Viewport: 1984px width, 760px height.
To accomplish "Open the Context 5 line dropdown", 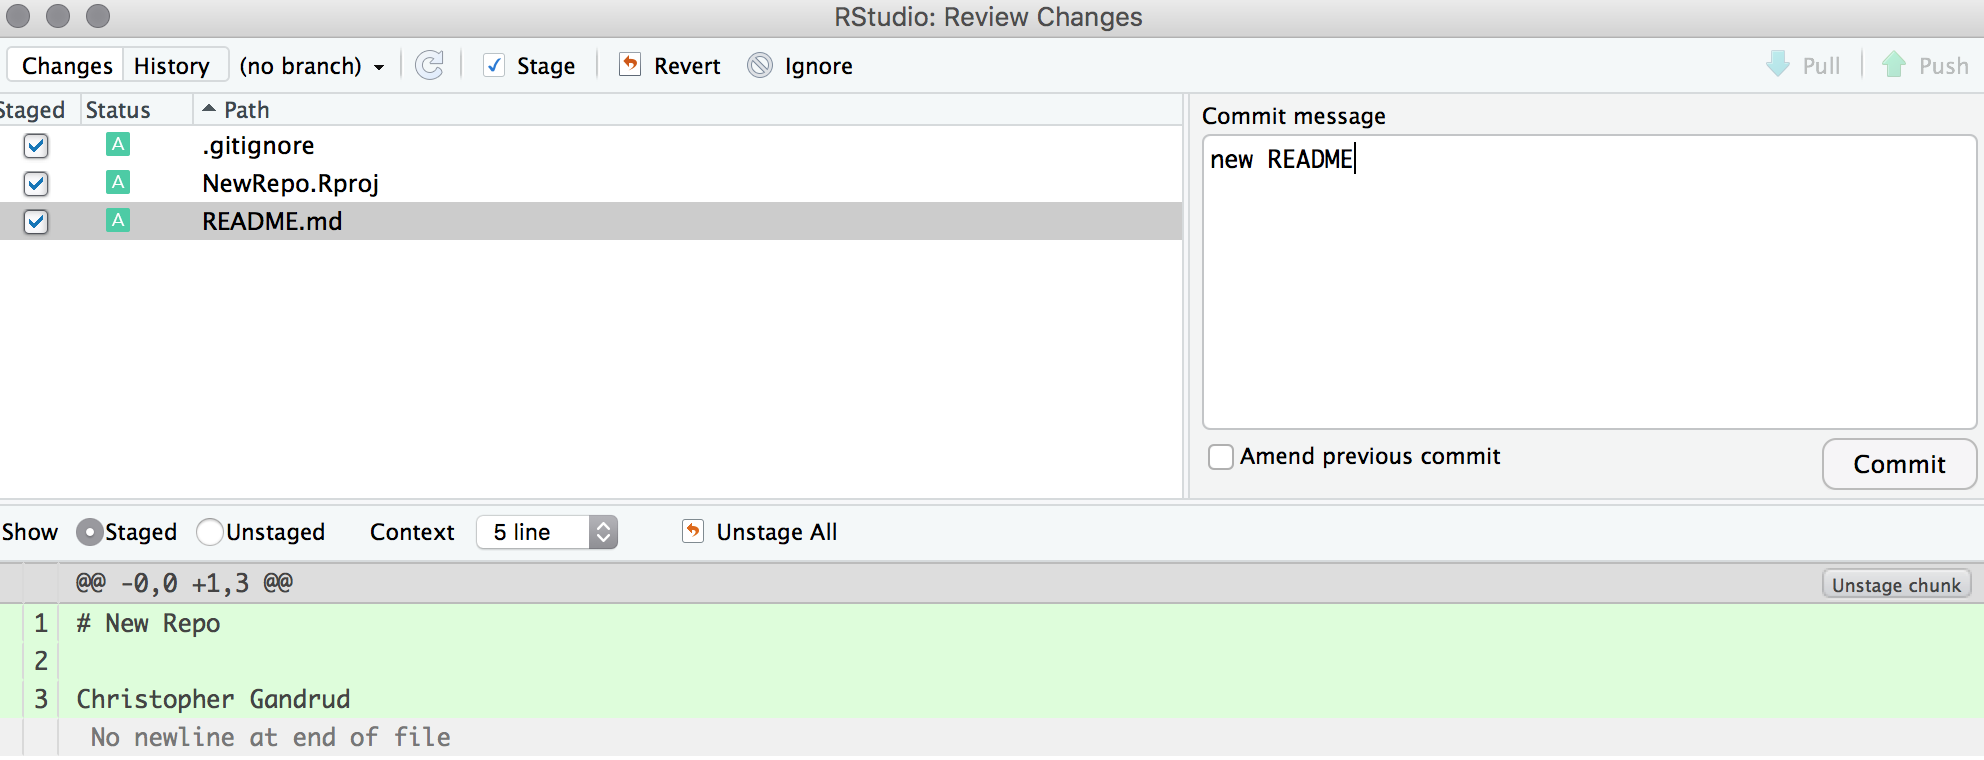I will 547,532.
